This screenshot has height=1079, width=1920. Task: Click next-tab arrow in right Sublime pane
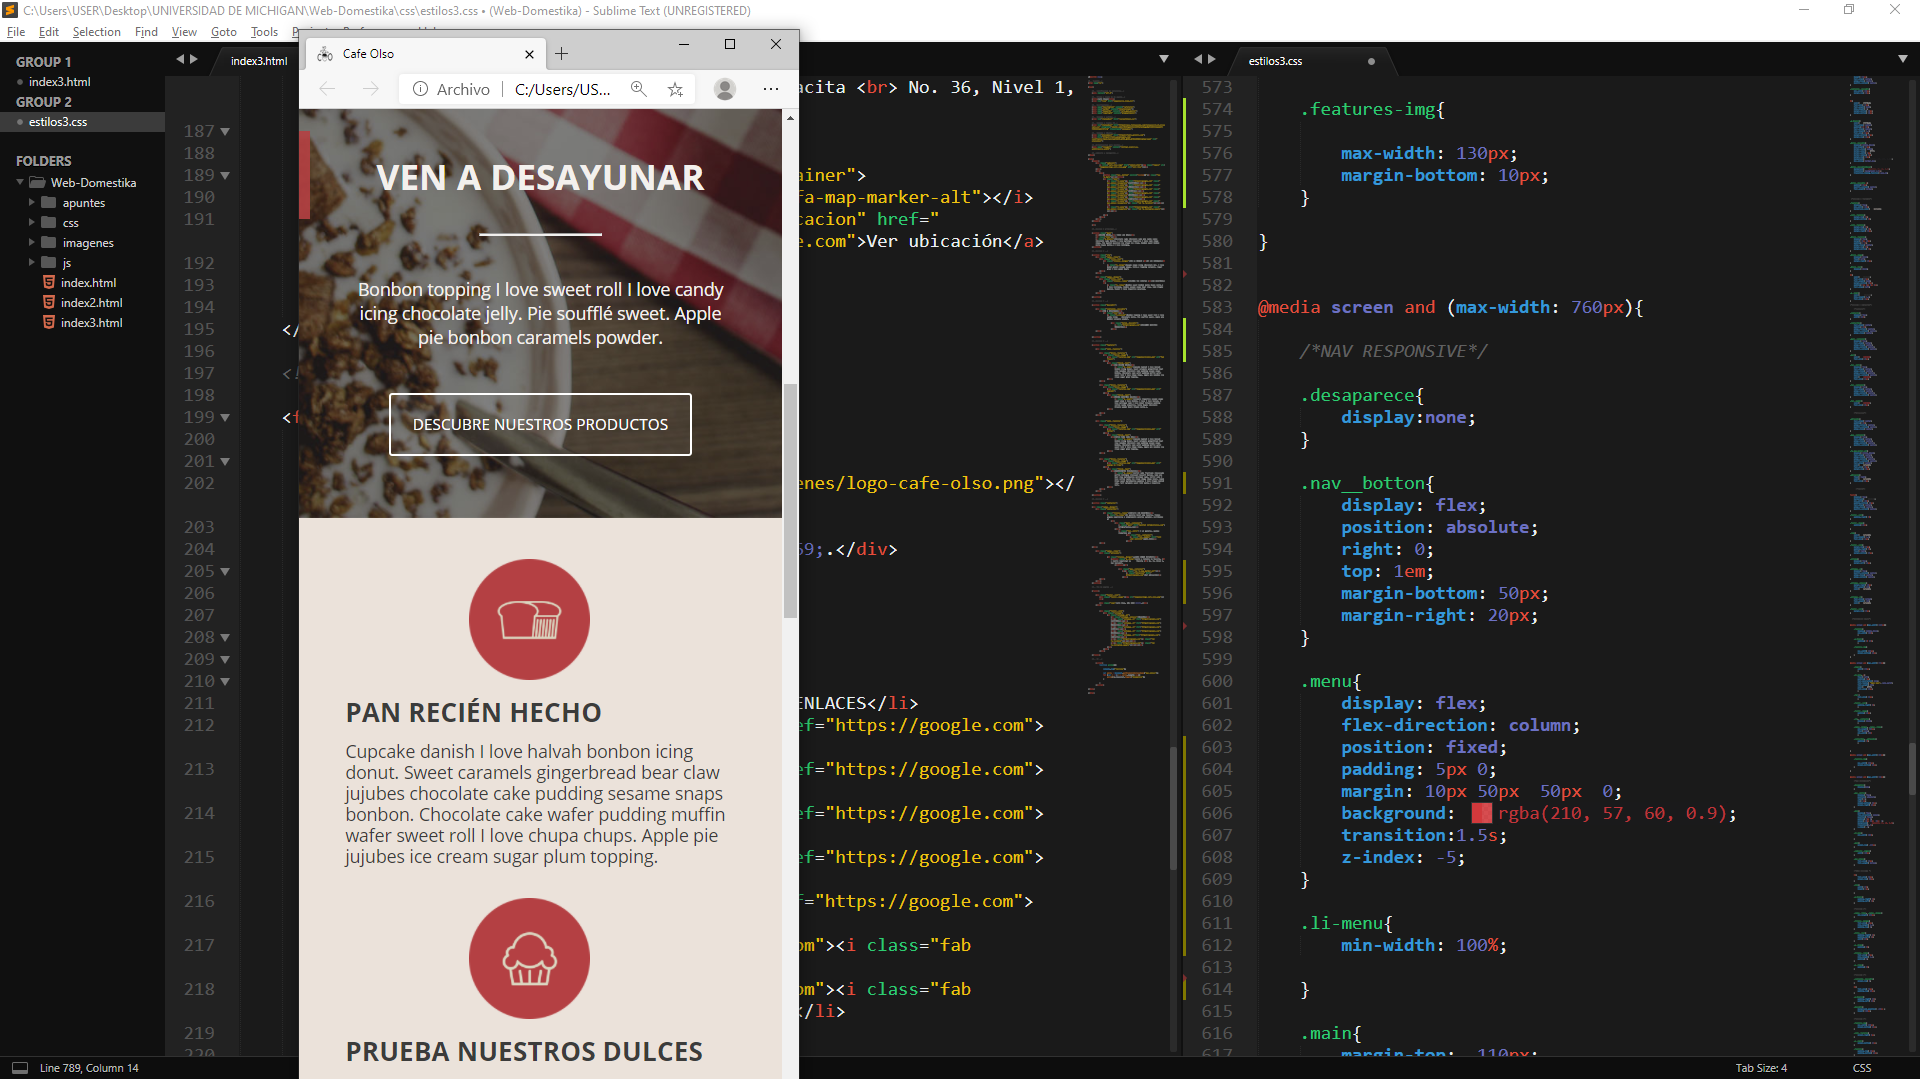point(1213,60)
